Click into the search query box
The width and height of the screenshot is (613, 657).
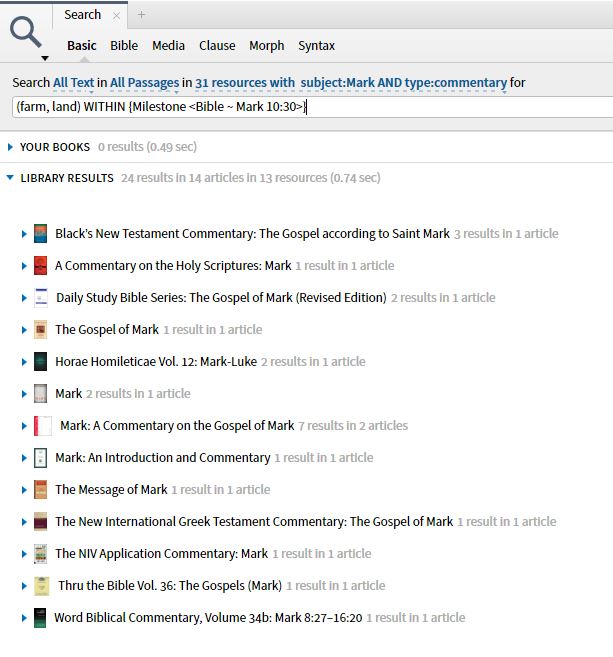click(x=313, y=107)
